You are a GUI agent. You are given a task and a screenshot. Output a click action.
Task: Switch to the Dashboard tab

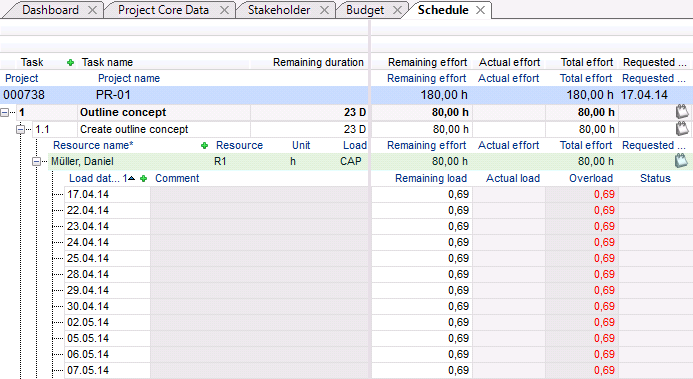[50, 10]
